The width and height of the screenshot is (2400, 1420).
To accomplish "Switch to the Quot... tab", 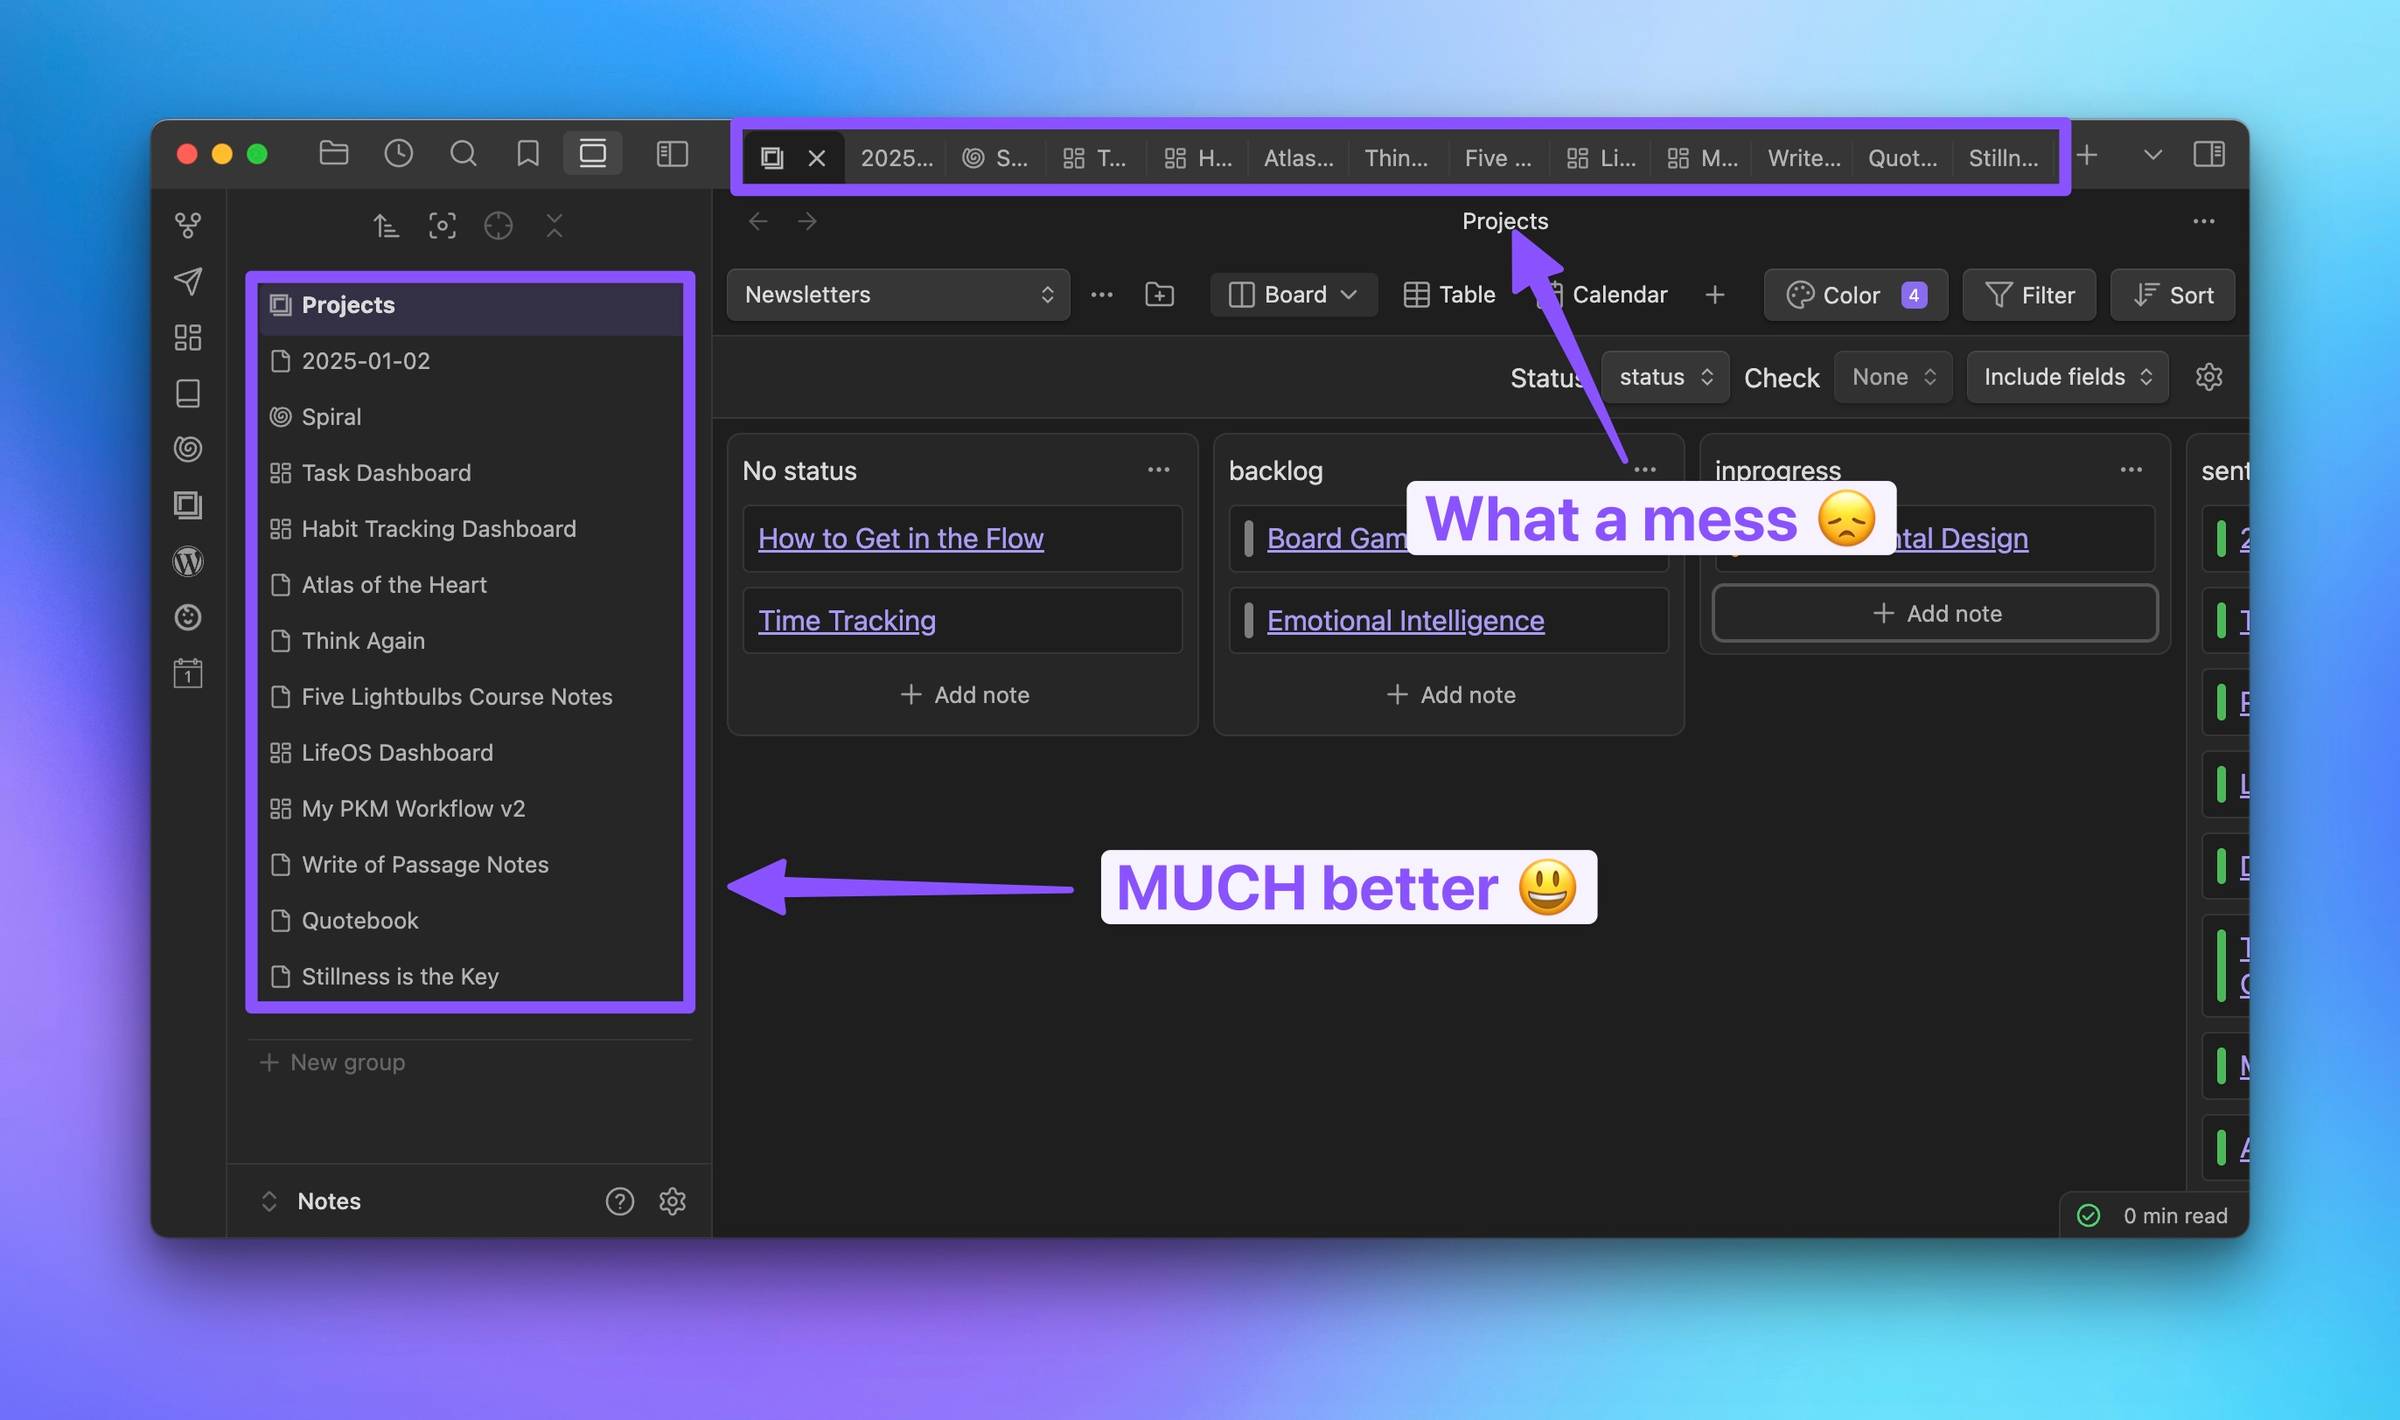I will click(1902, 158).
